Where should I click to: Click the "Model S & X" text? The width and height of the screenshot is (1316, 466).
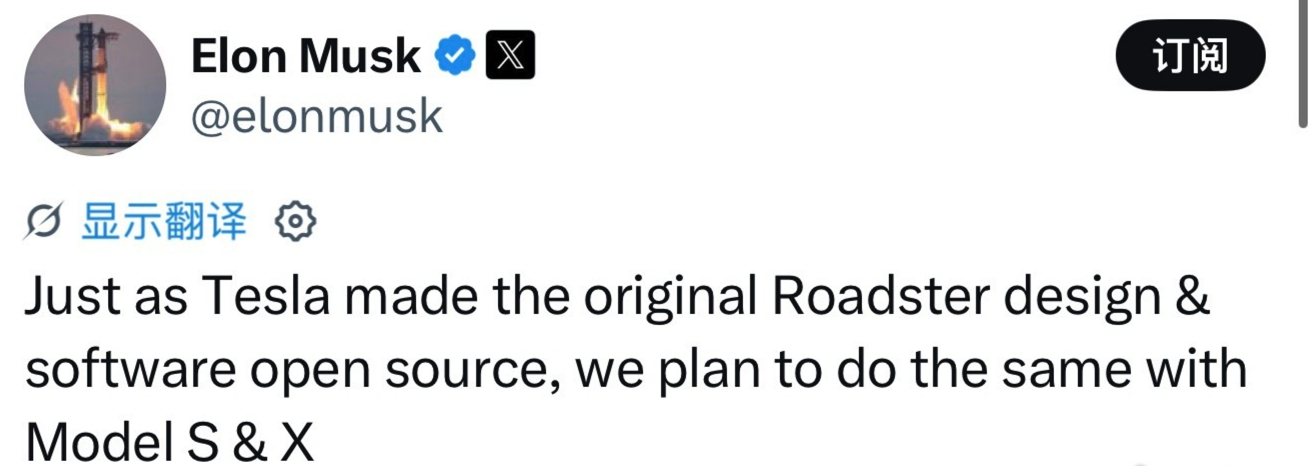point(169,441)
